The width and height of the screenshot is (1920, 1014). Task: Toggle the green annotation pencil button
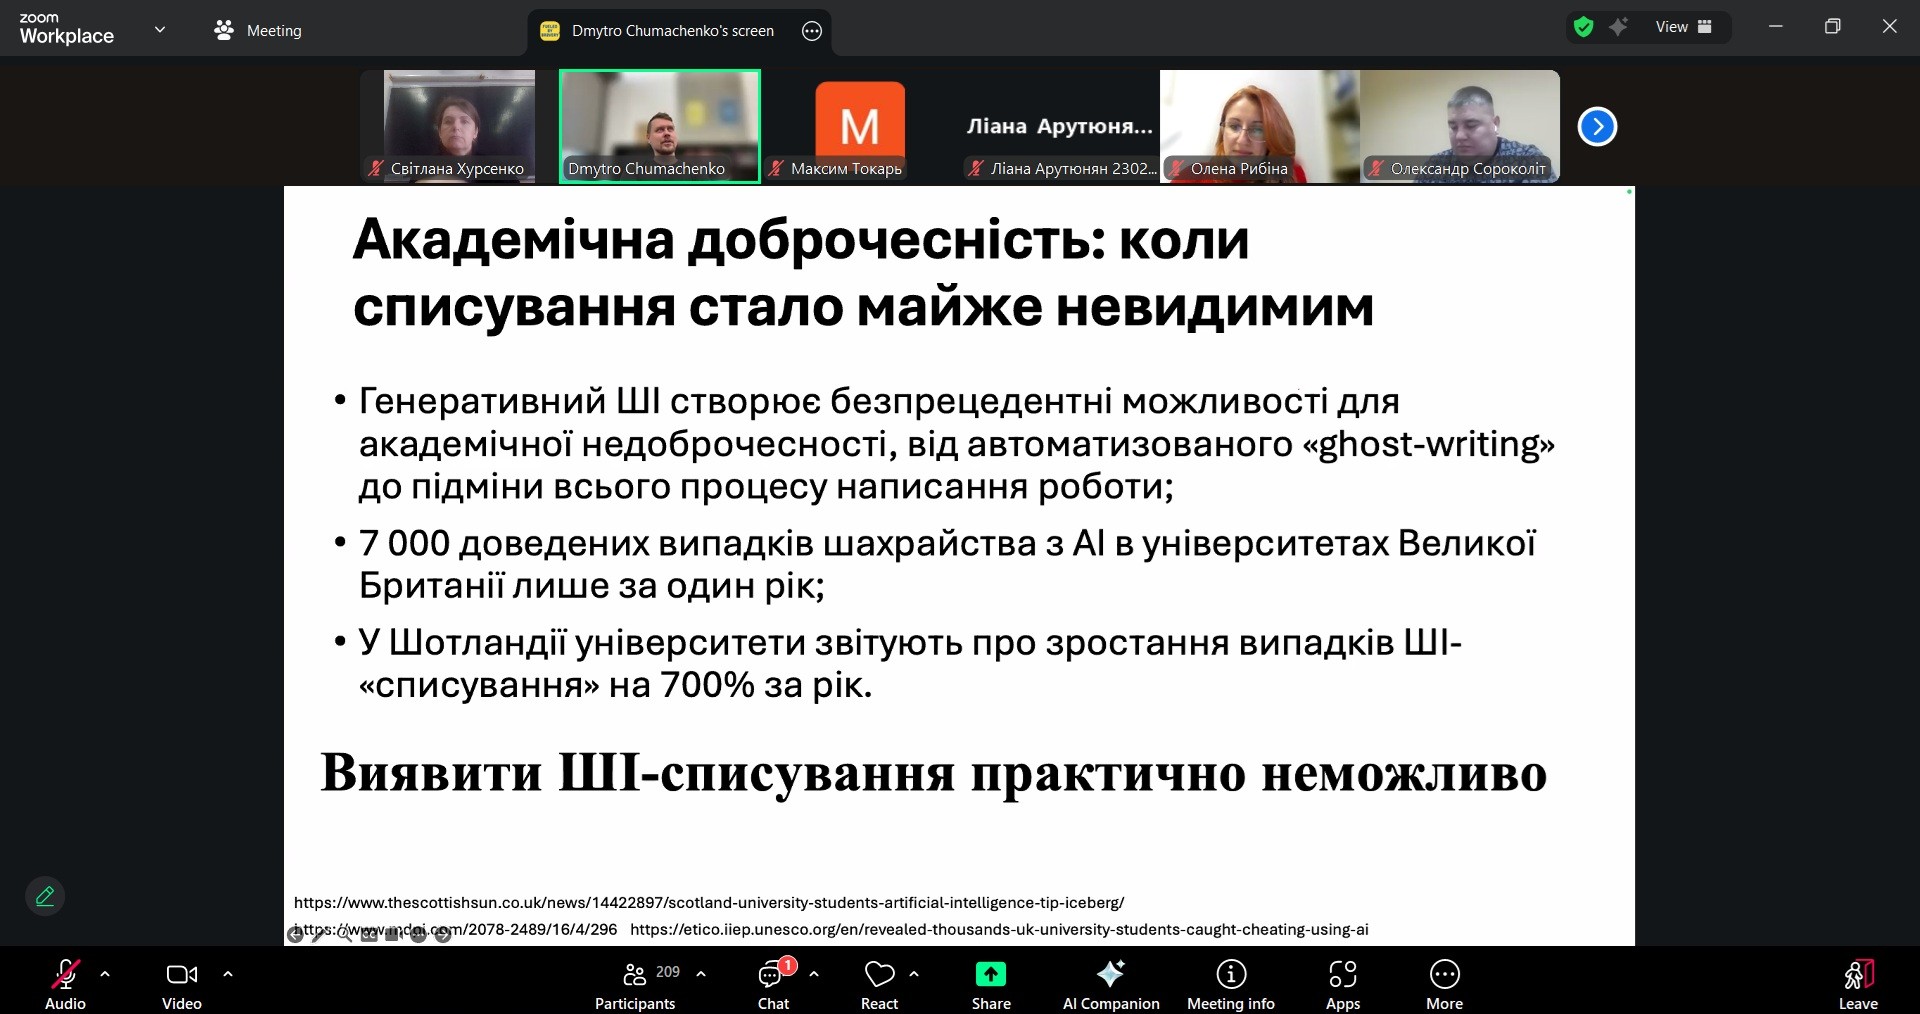[45, 896]
